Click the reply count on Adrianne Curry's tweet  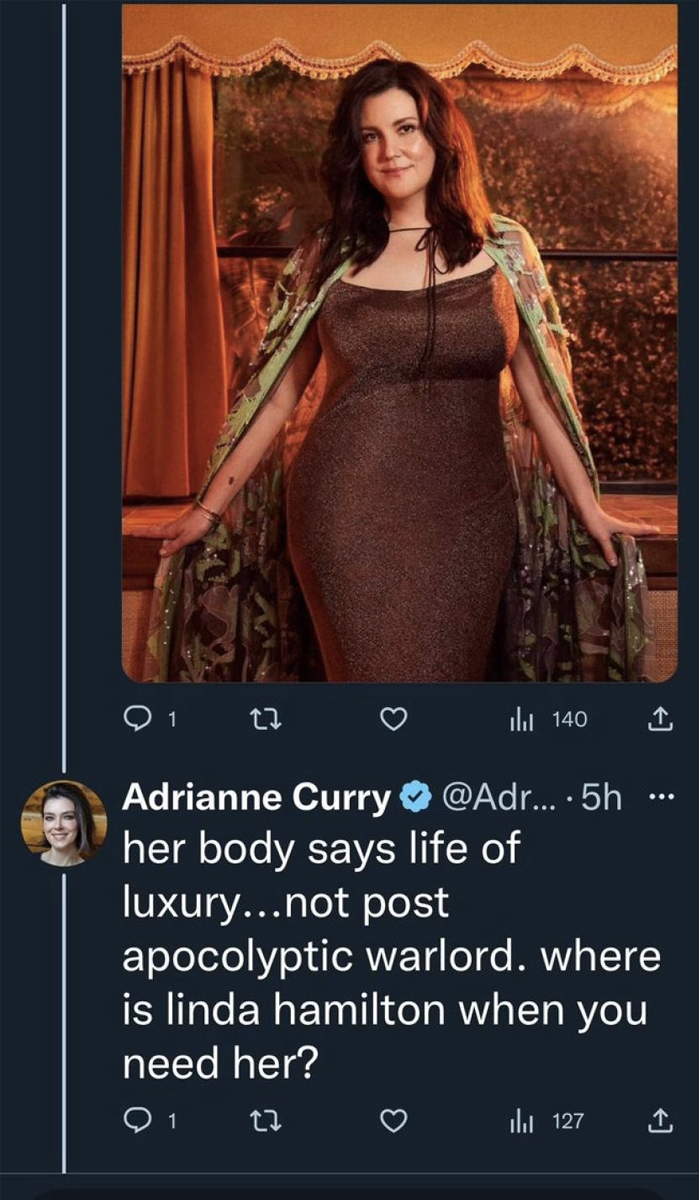tap(170, 1122)
